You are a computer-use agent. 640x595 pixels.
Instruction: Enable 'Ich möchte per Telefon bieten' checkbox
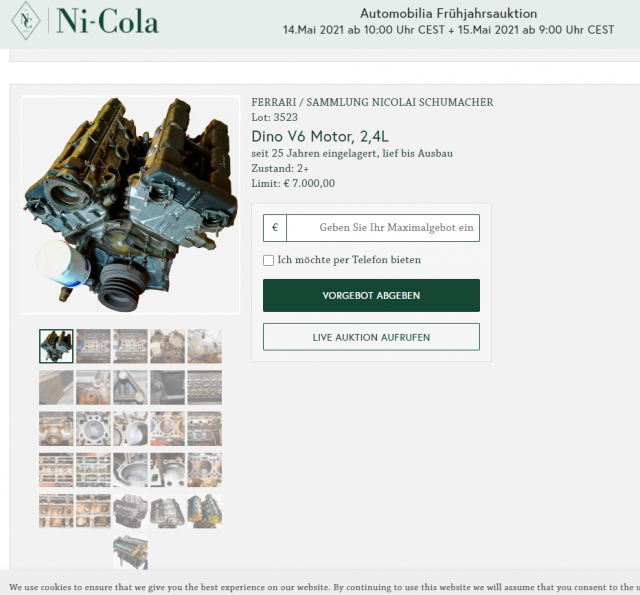268,260
